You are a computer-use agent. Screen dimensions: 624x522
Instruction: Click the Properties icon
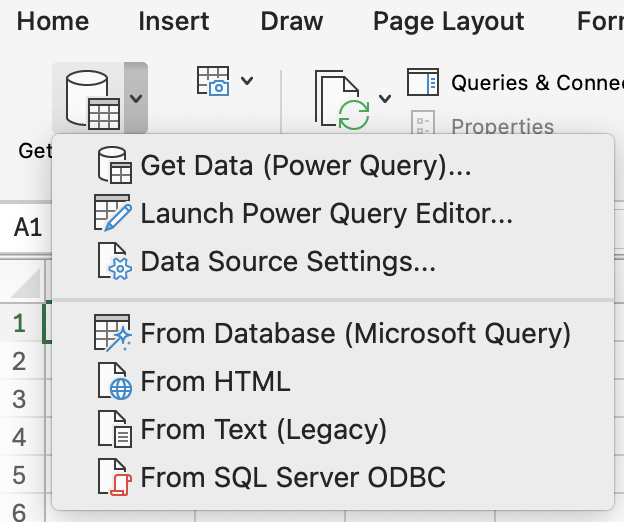423,123
